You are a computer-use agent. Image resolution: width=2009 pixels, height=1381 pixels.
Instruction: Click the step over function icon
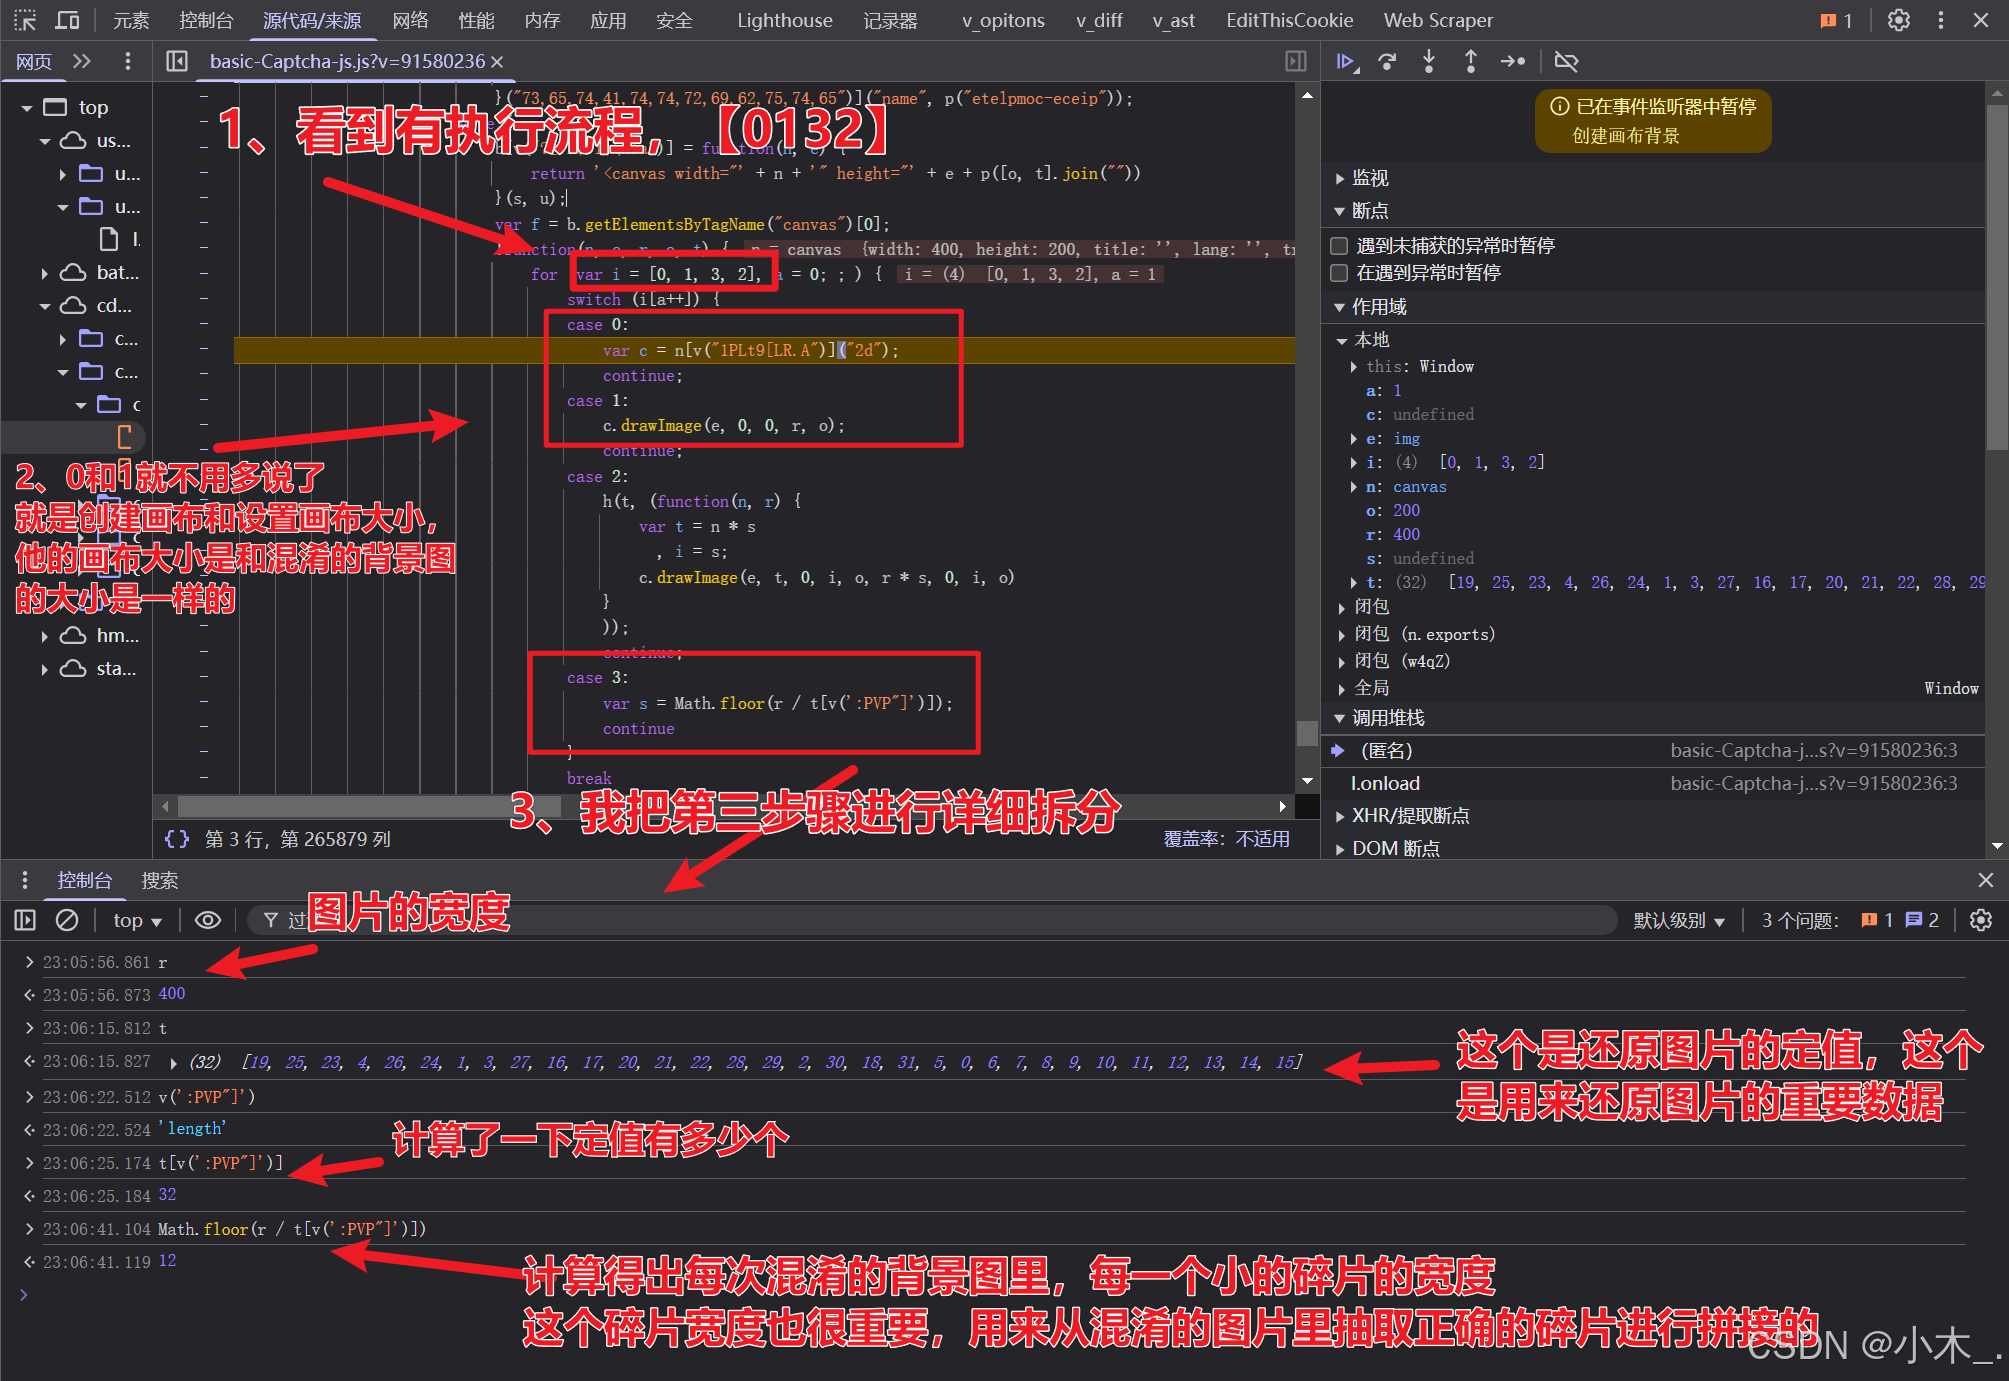point(1387,62)
